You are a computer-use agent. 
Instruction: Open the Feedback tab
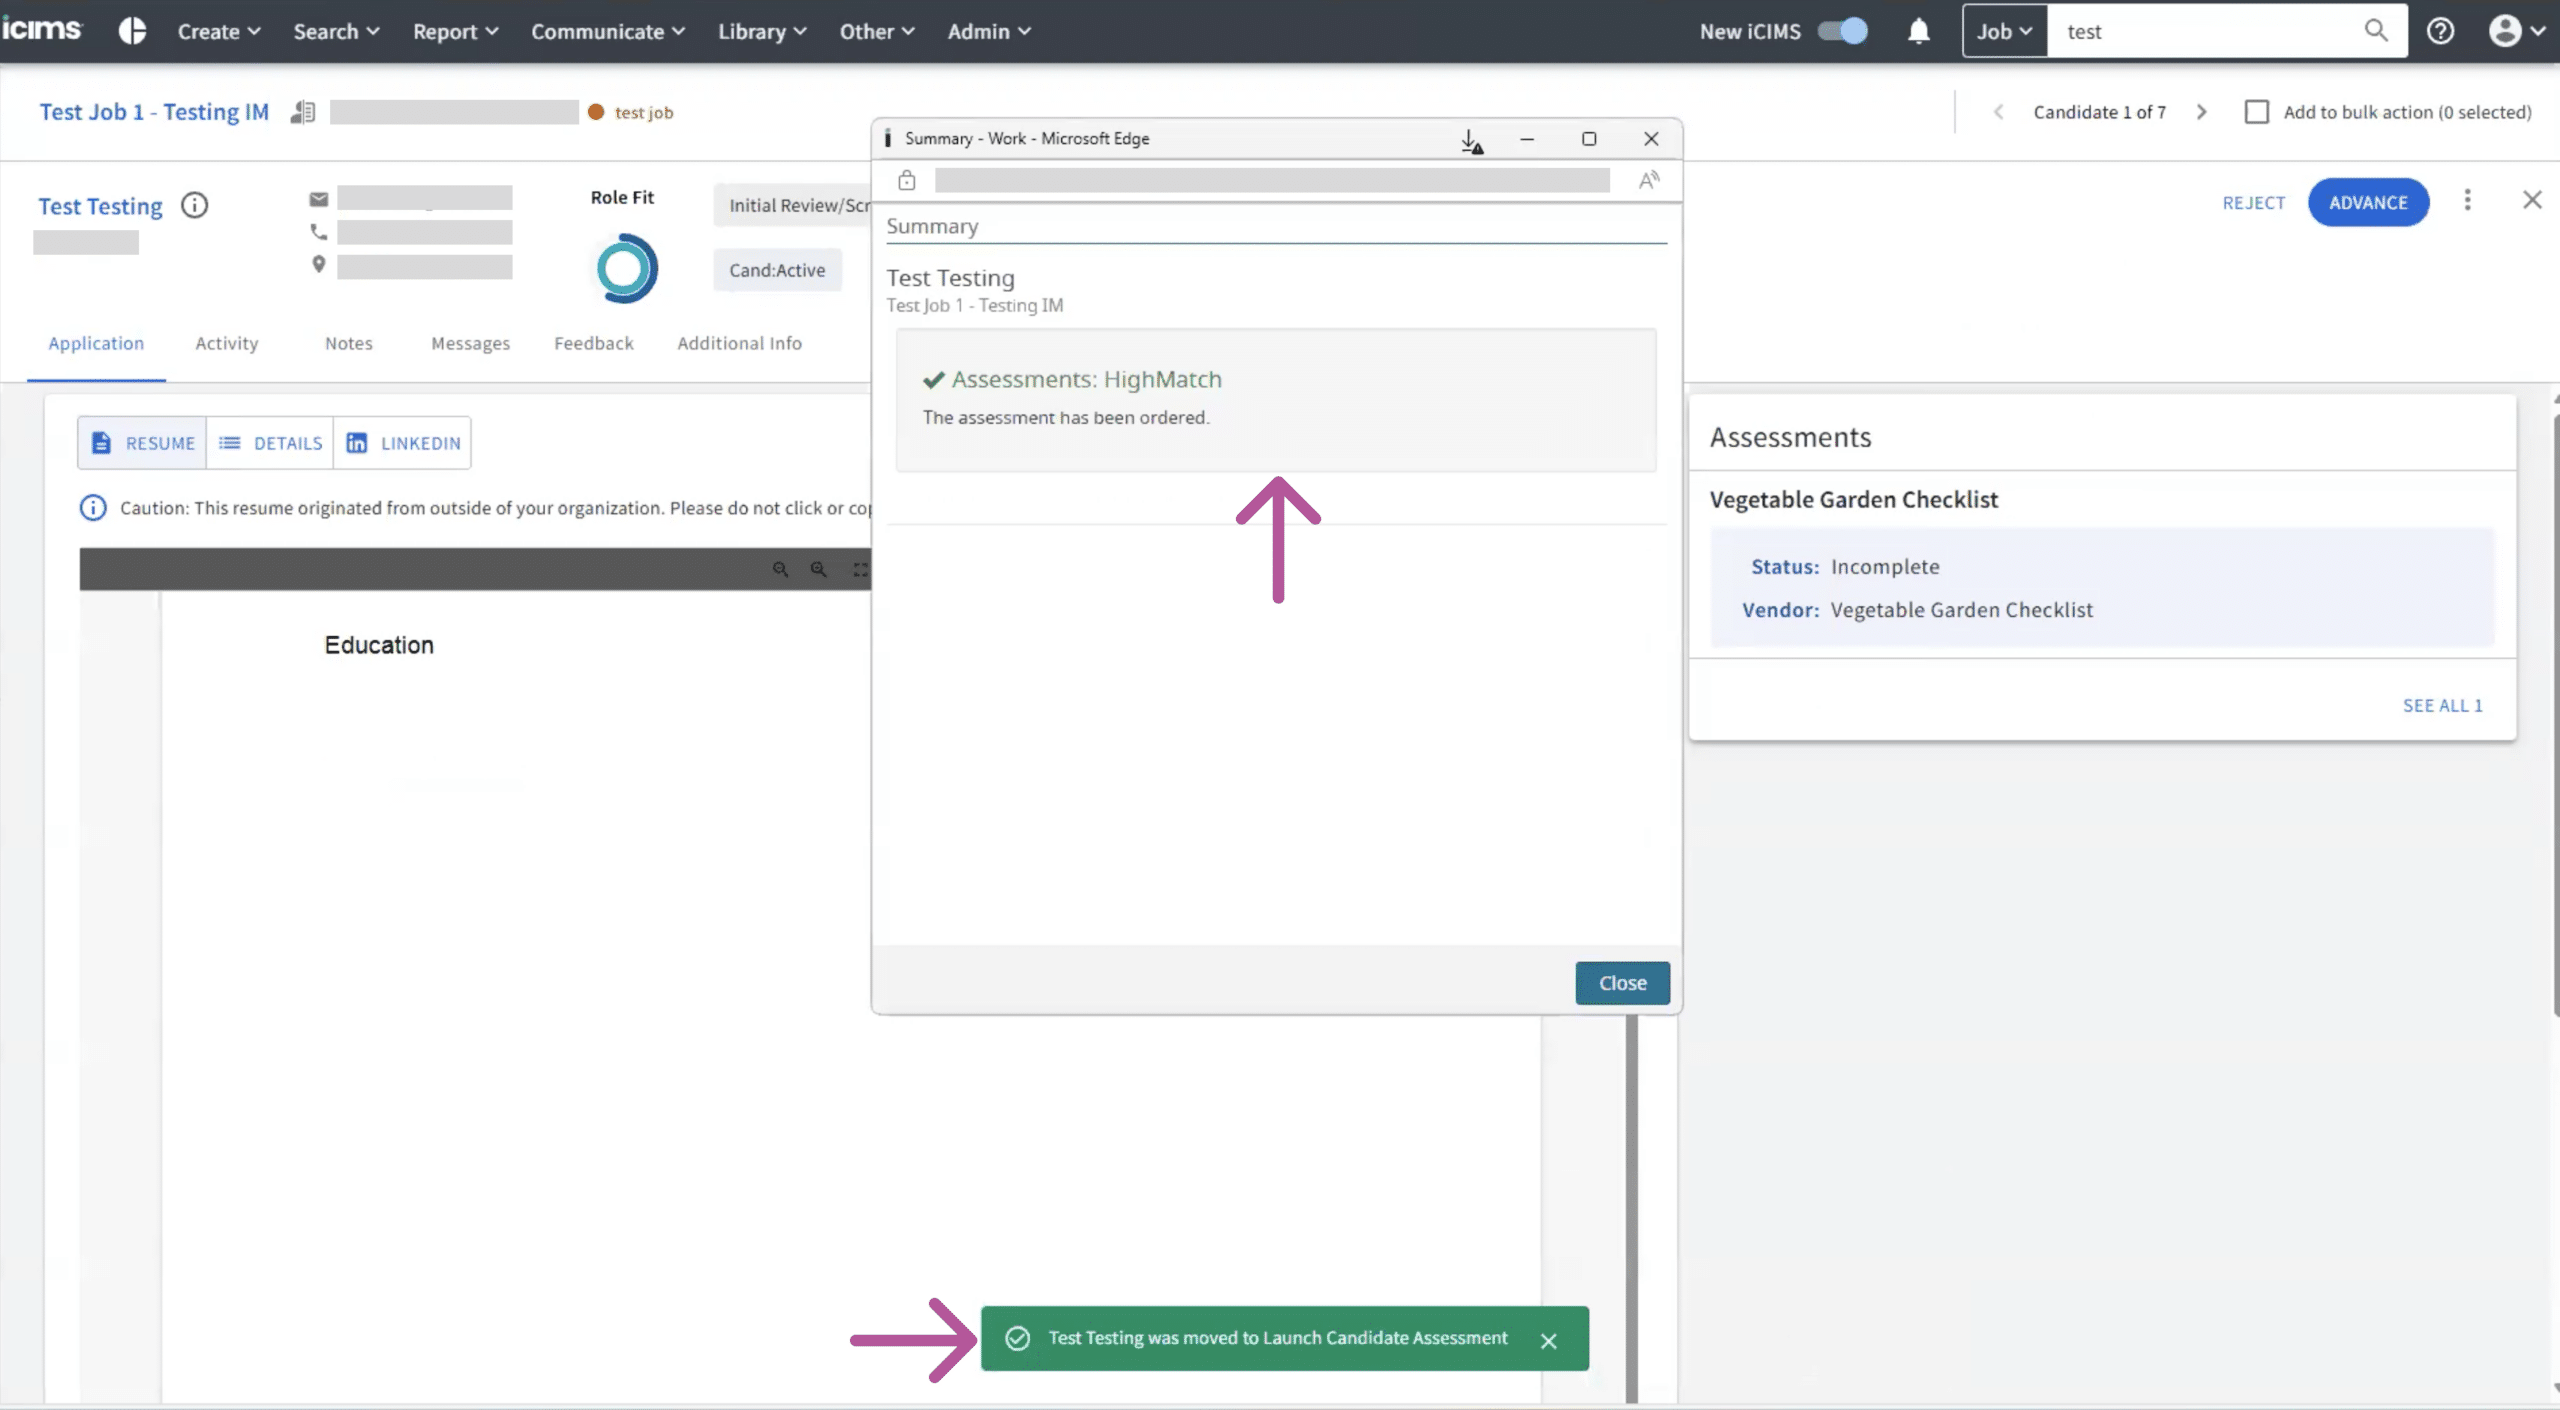tap(593, 343)
